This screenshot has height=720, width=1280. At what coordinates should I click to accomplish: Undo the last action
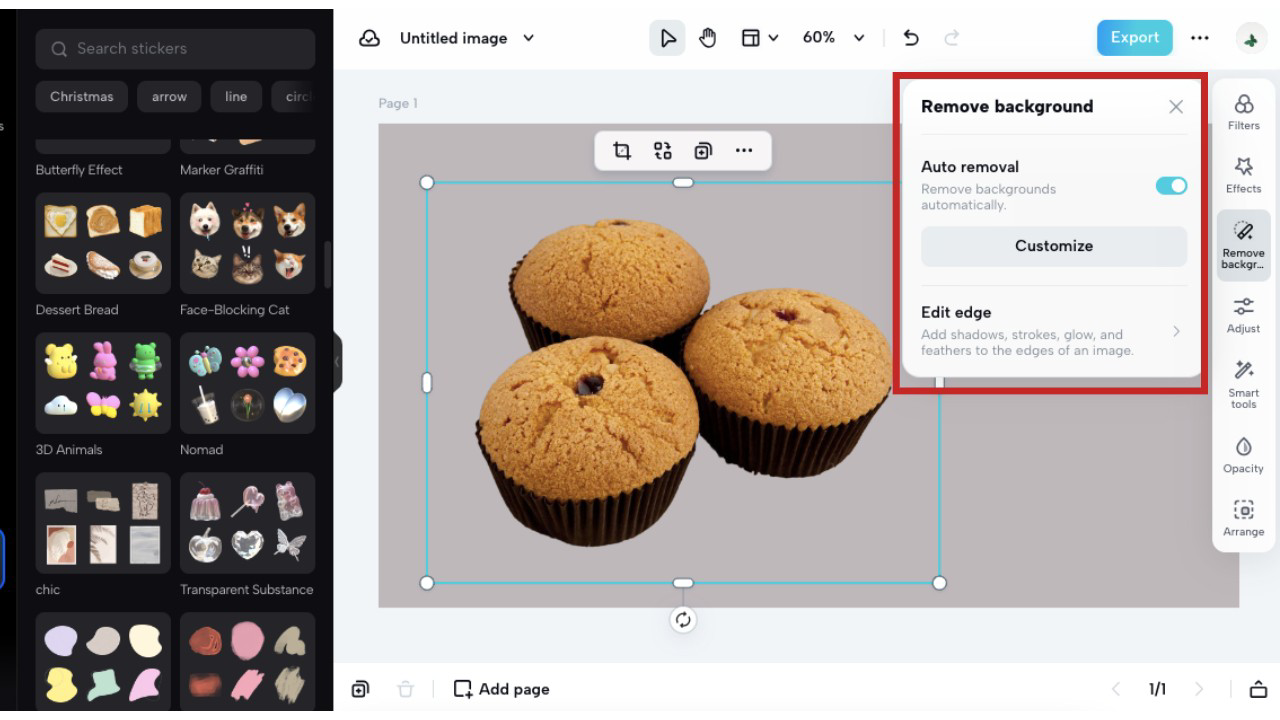[911, 38]
